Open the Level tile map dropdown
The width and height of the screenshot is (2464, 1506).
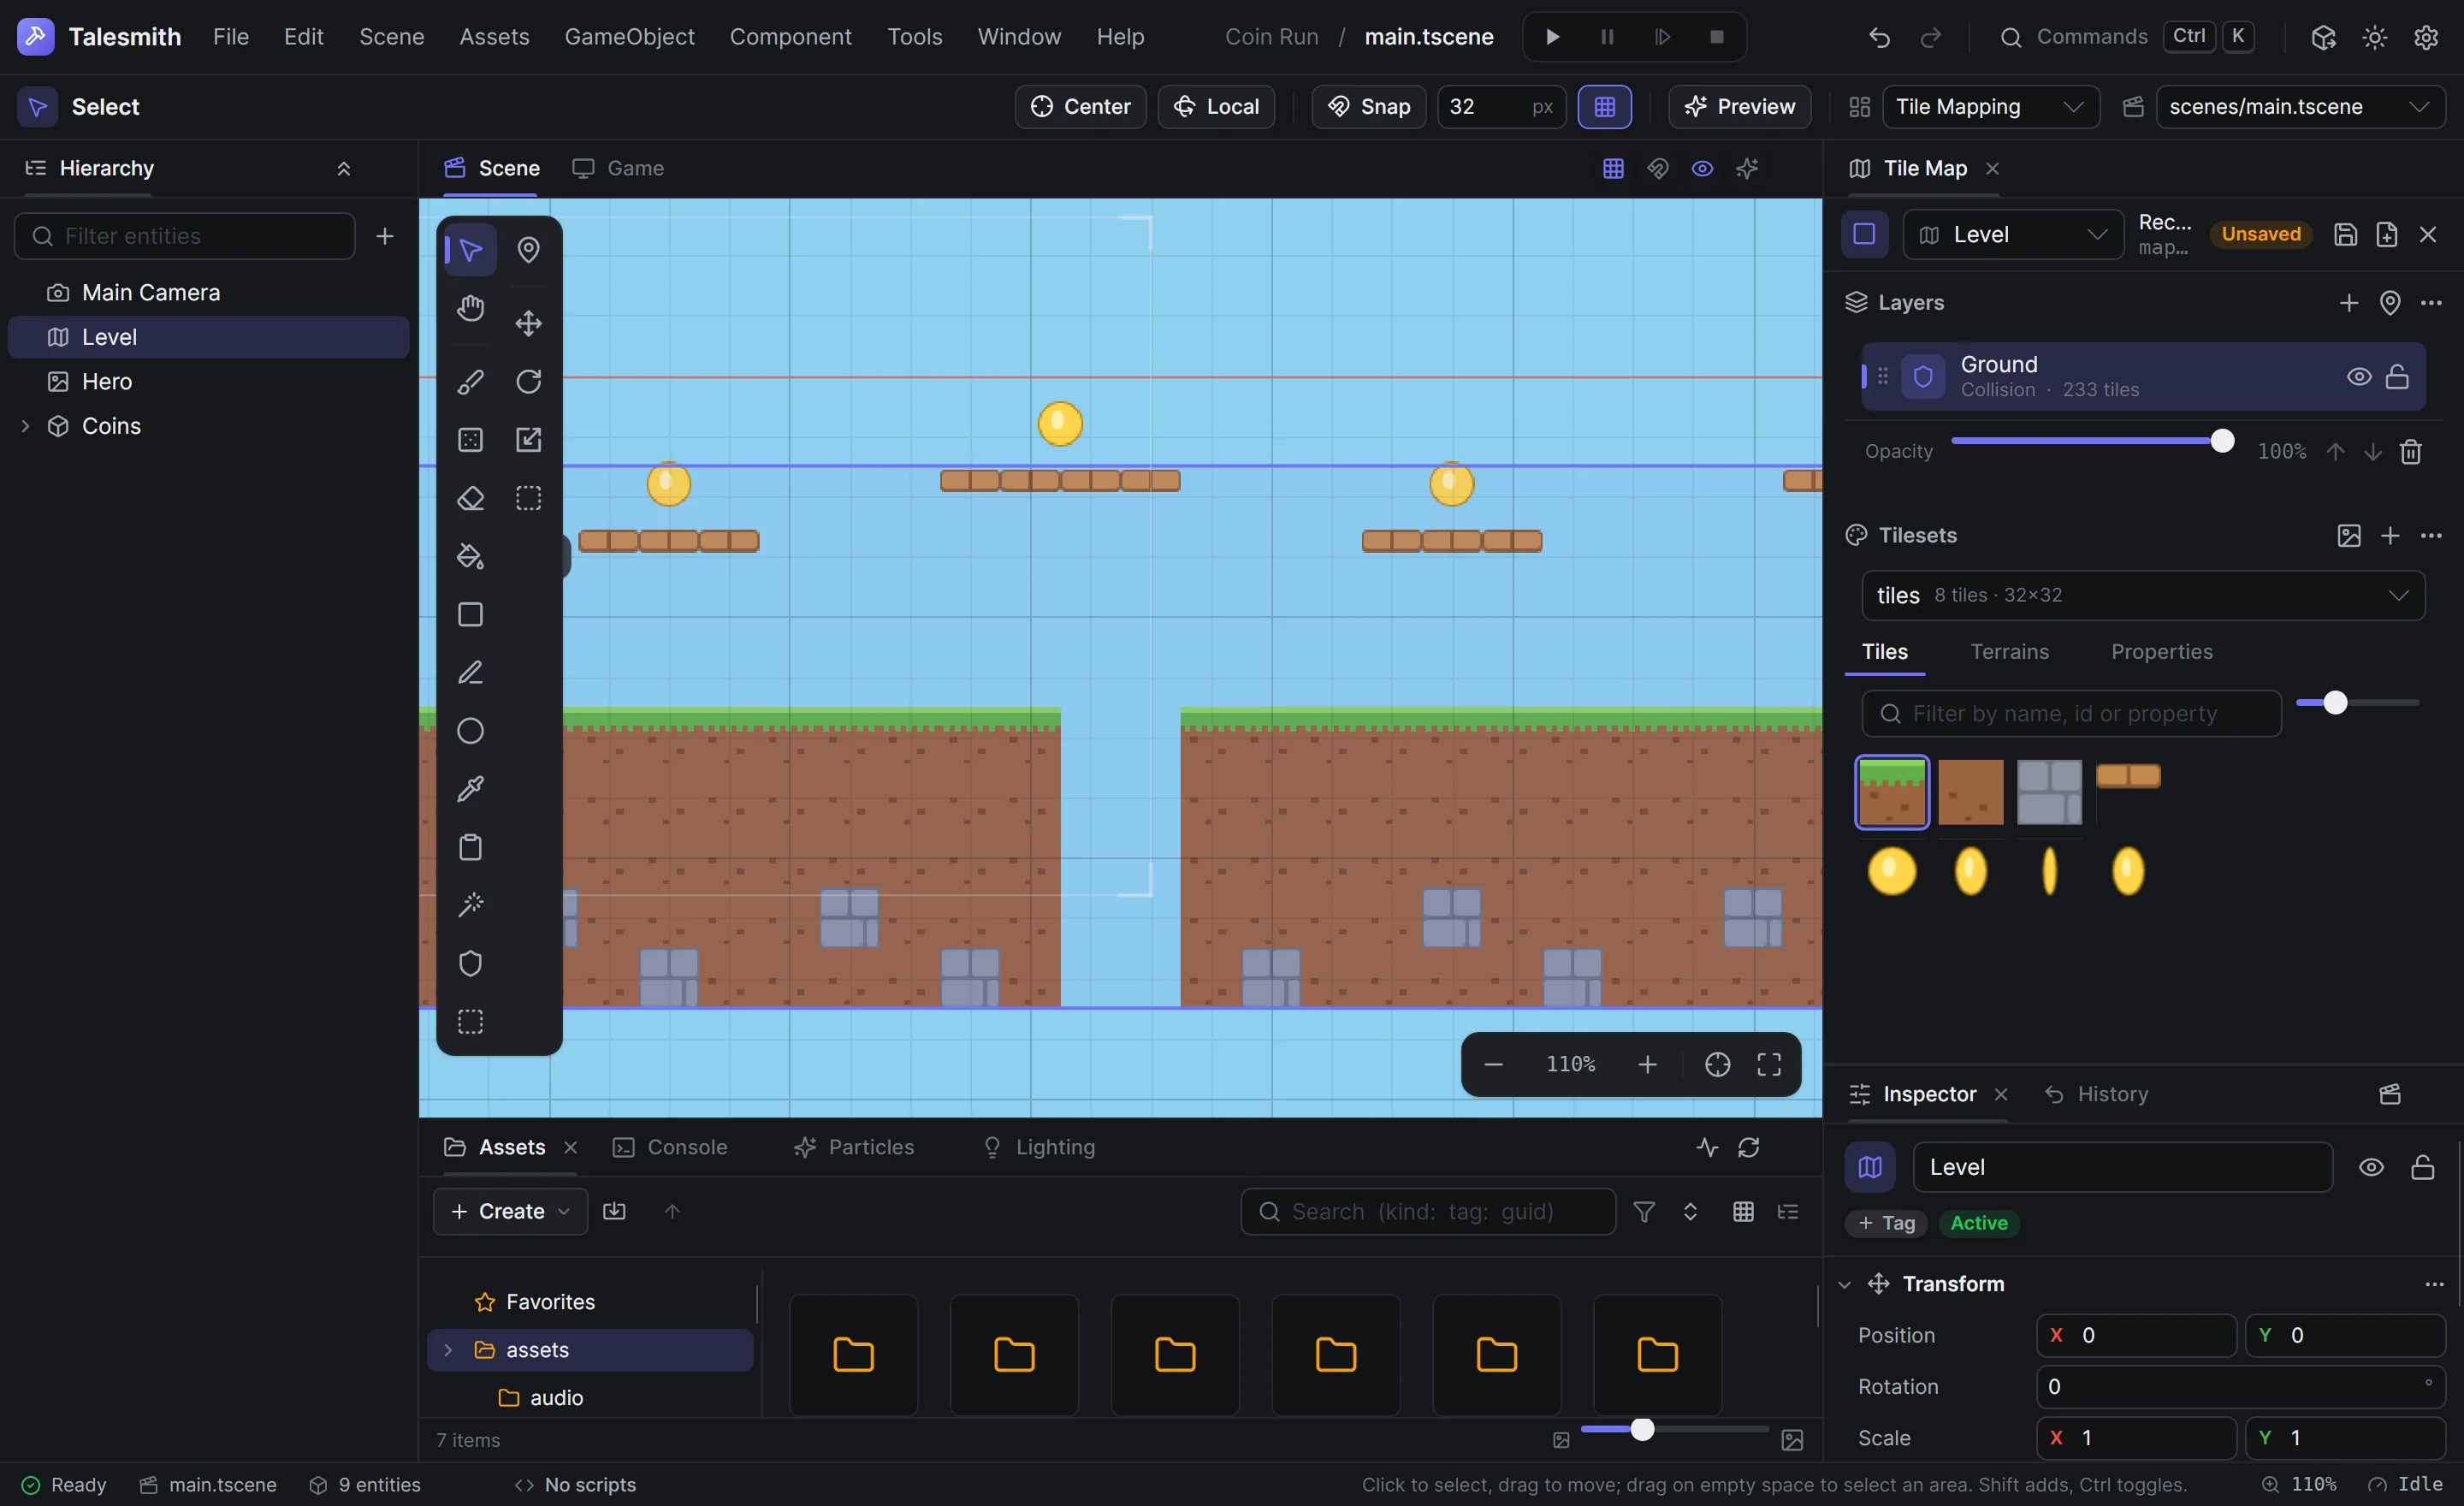coord(2012,234)
